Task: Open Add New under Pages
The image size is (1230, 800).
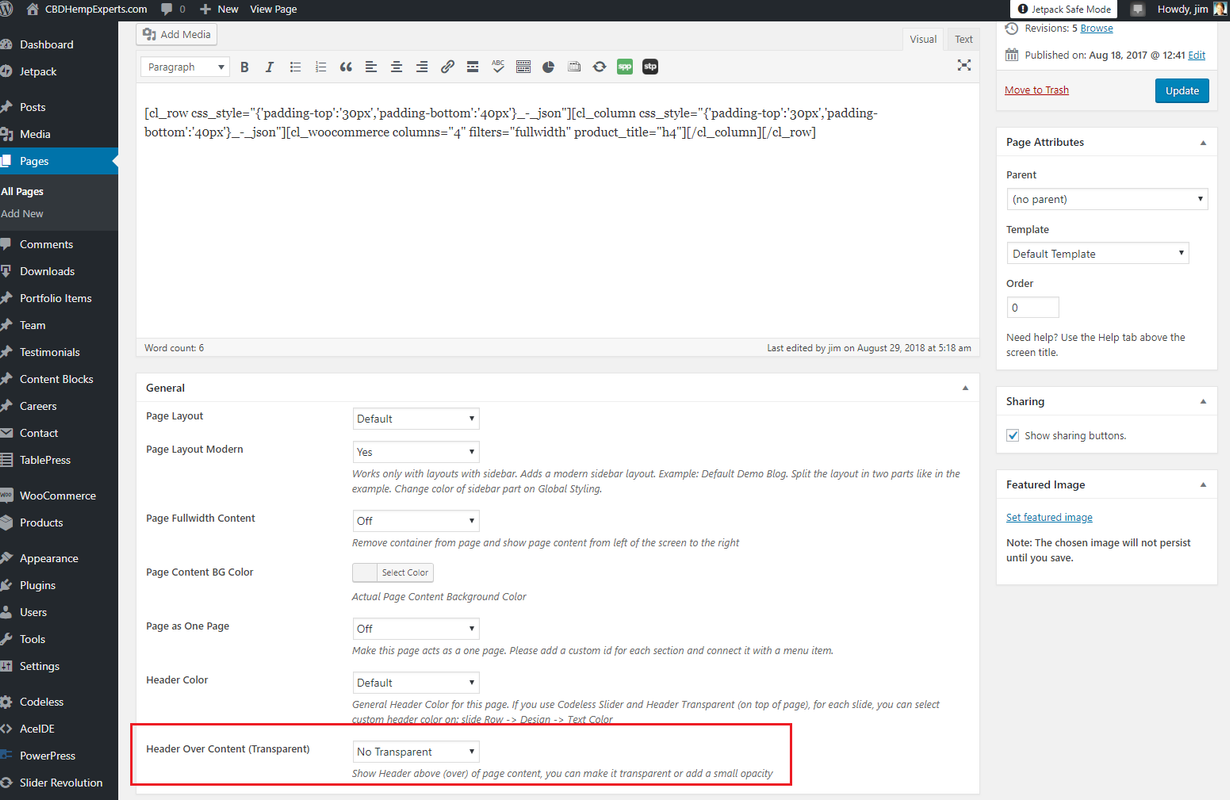Action: click(x=22, y=214)
